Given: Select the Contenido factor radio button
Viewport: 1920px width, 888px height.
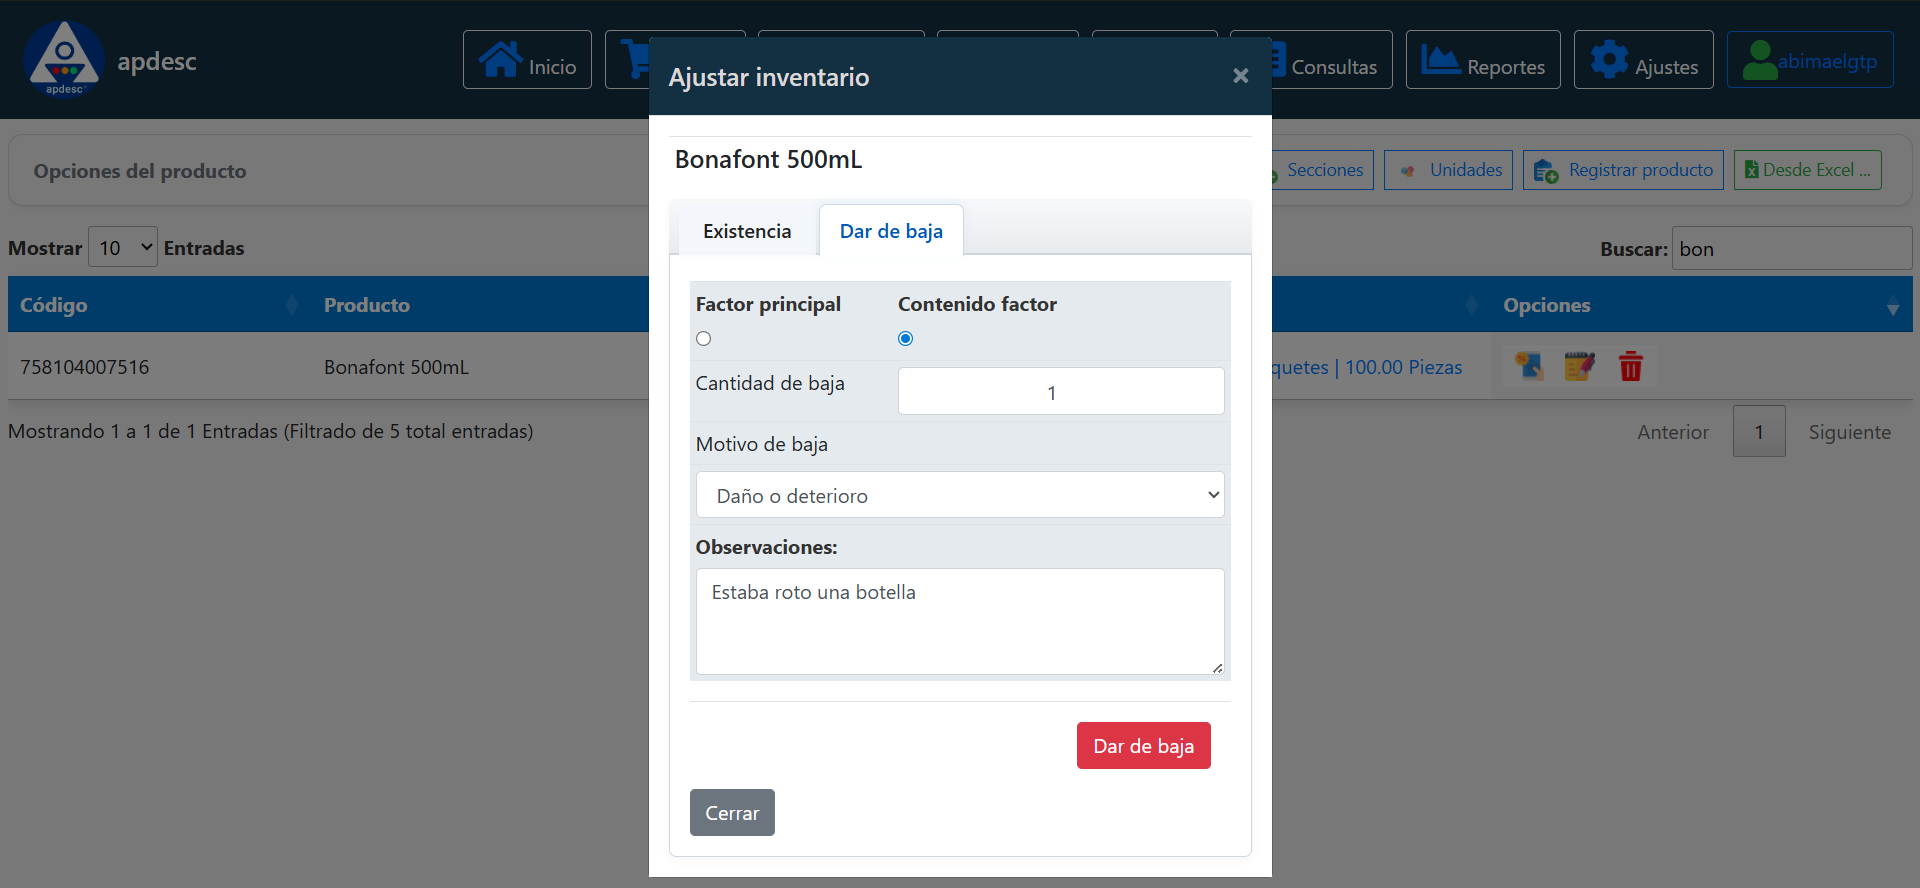Looking at the screenshot, I should pos(906,339).
